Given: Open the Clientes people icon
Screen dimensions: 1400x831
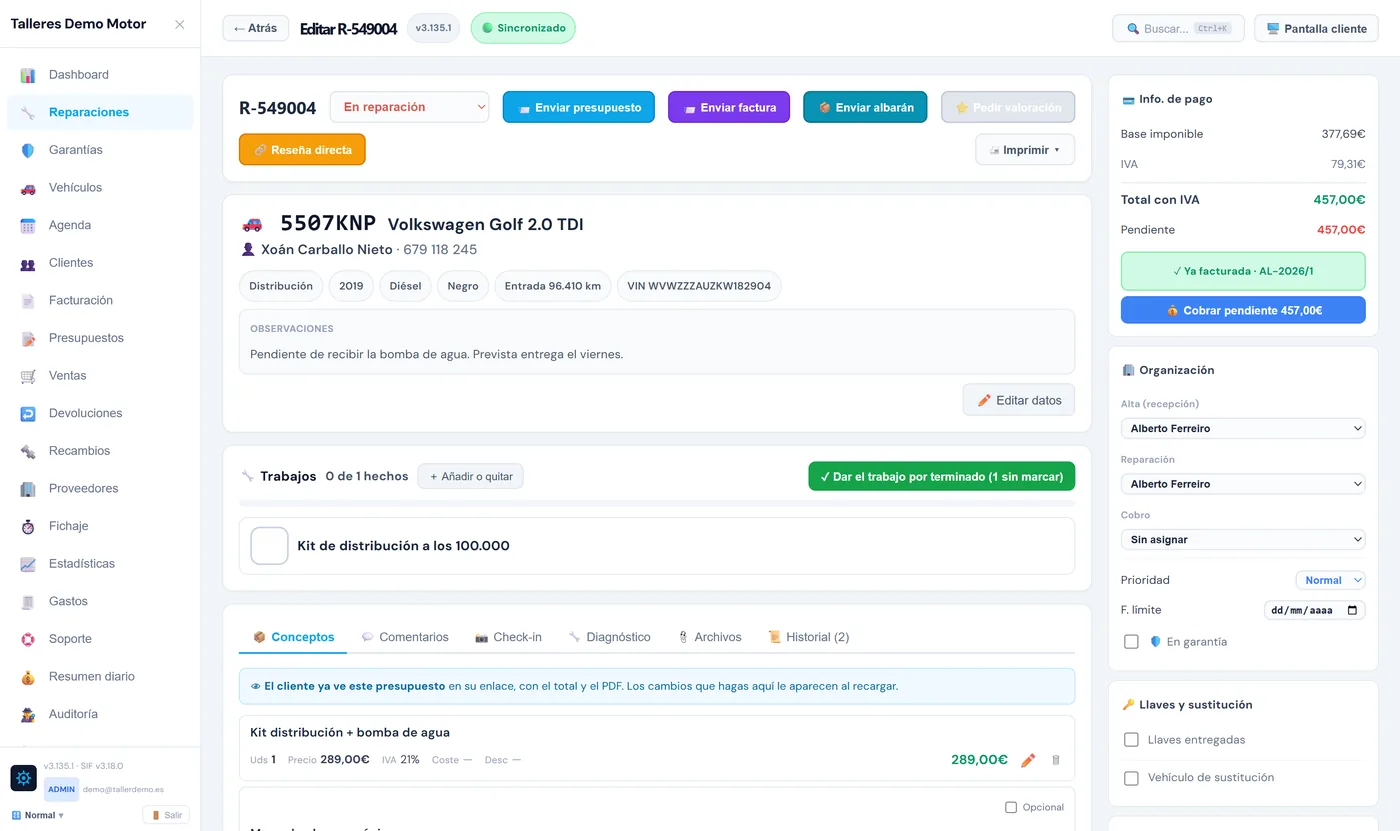Looking at the screenshot, I should click(28, 263).
